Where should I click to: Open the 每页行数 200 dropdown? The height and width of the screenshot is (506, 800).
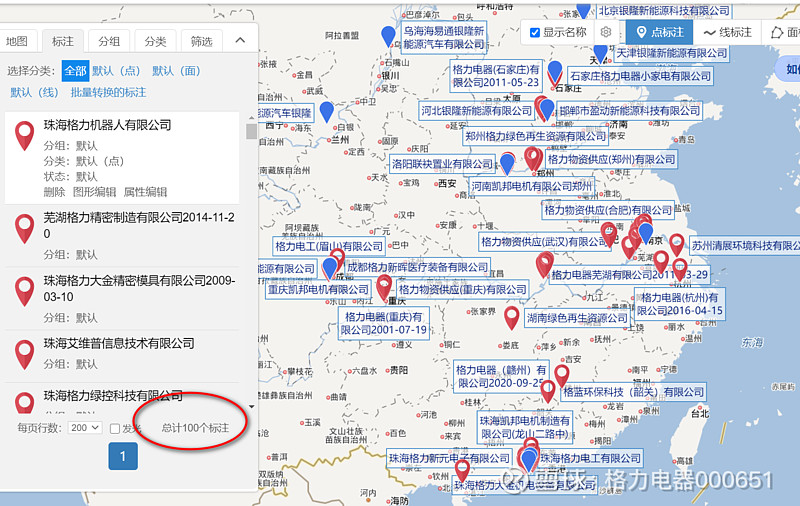coord(85,428)
